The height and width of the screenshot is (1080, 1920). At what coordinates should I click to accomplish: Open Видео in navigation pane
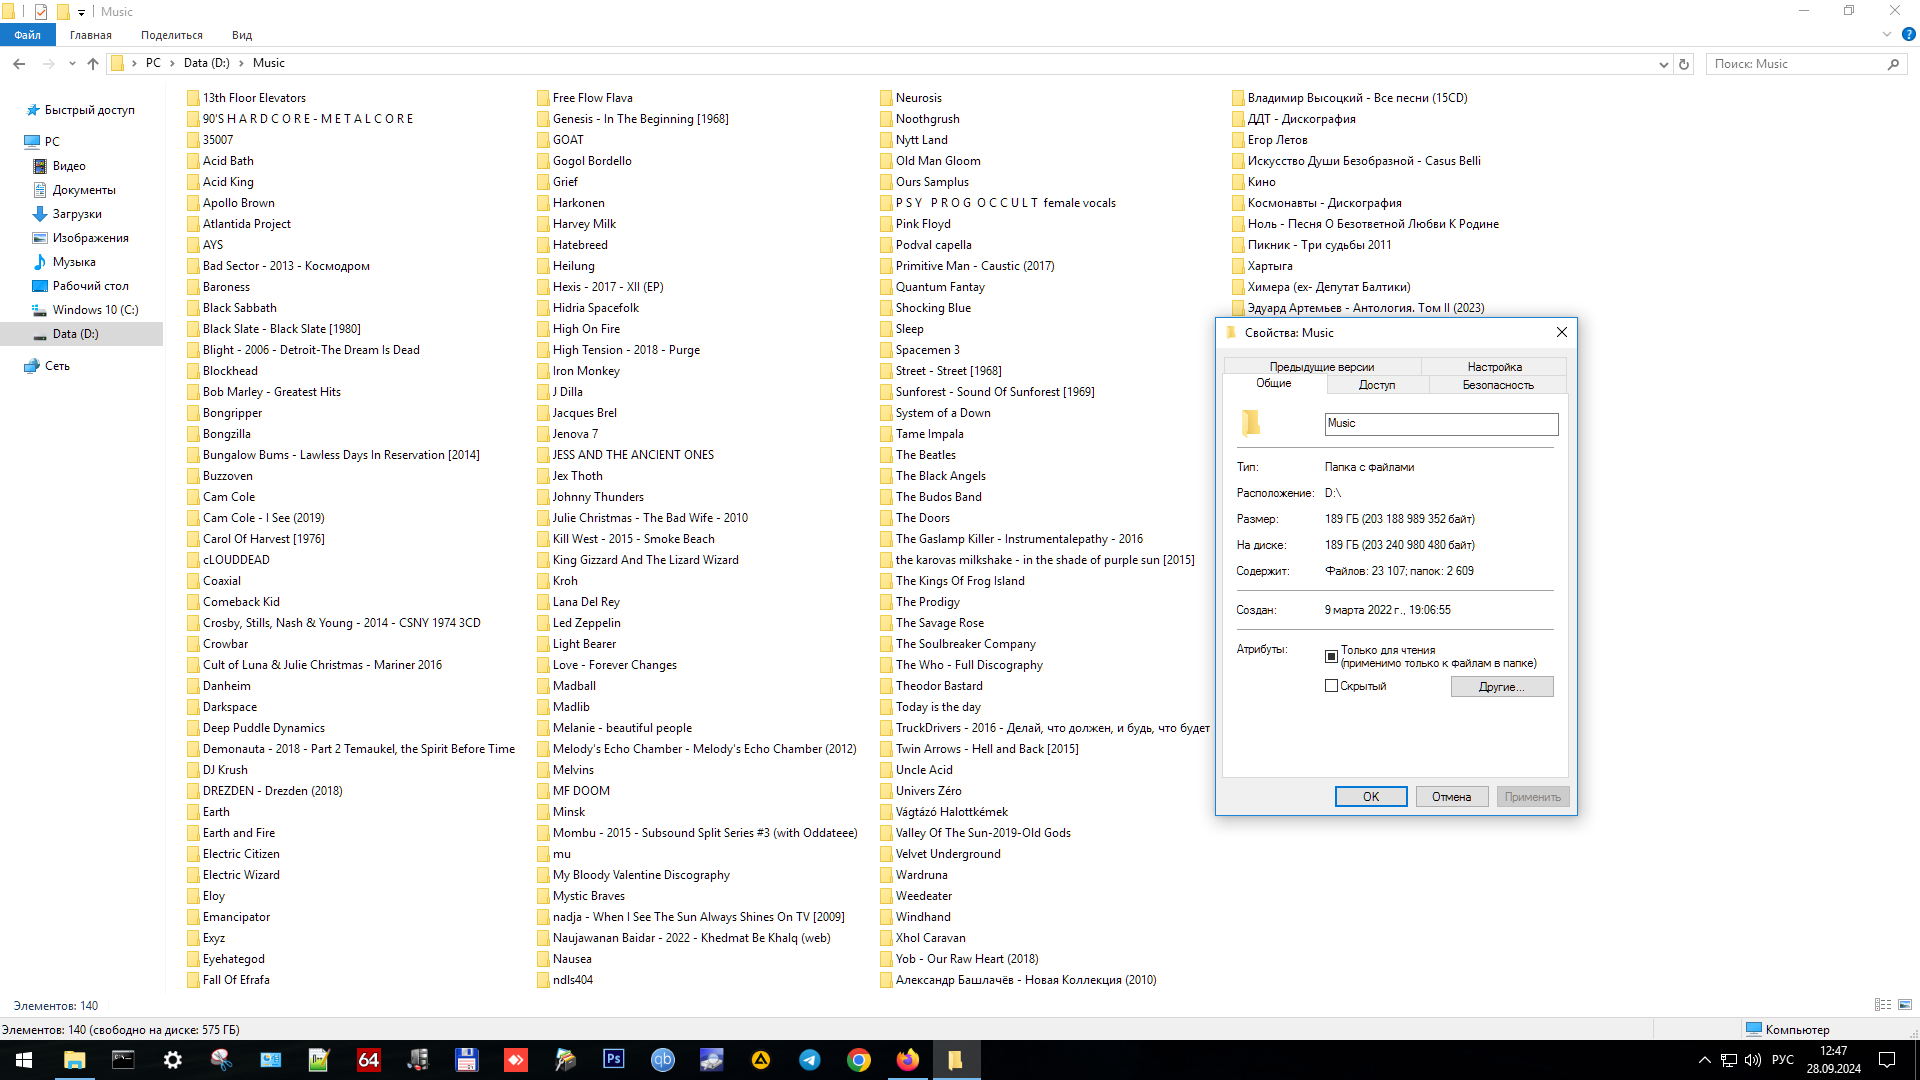tap(69, 166)
